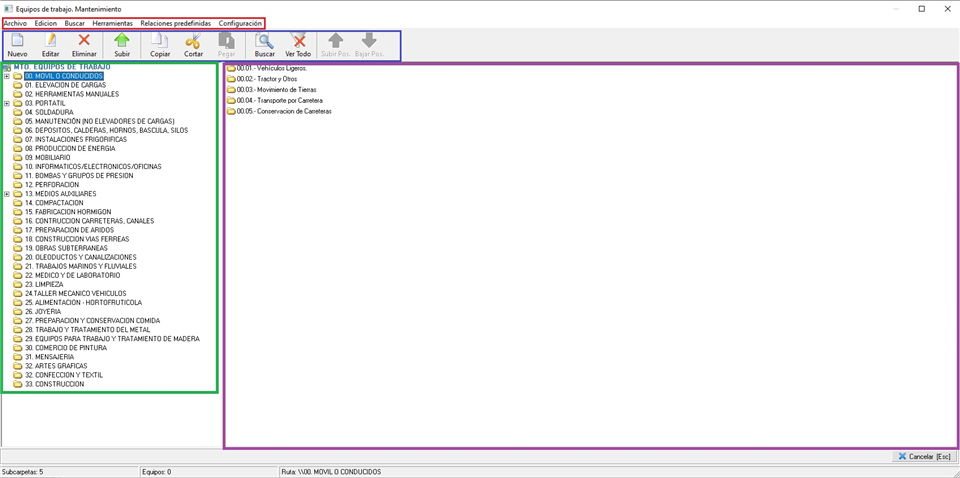
Task: Open the Buscar search tool
Action: (x=265, y=42)
